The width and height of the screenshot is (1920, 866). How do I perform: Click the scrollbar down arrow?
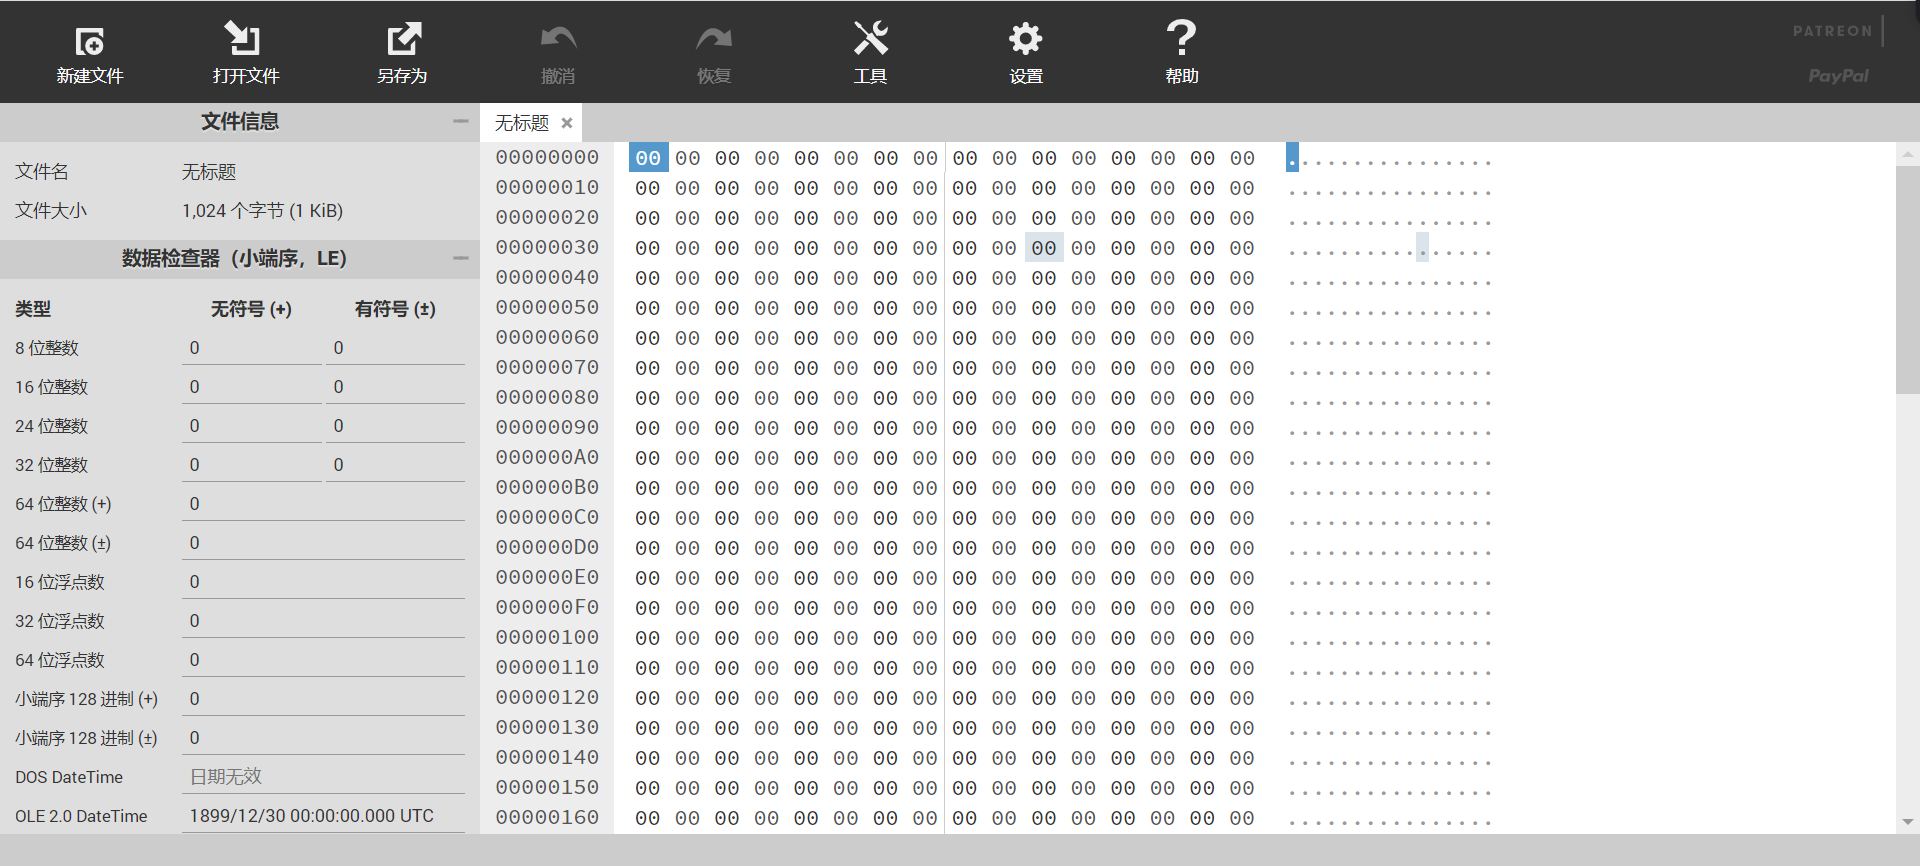1907,822
